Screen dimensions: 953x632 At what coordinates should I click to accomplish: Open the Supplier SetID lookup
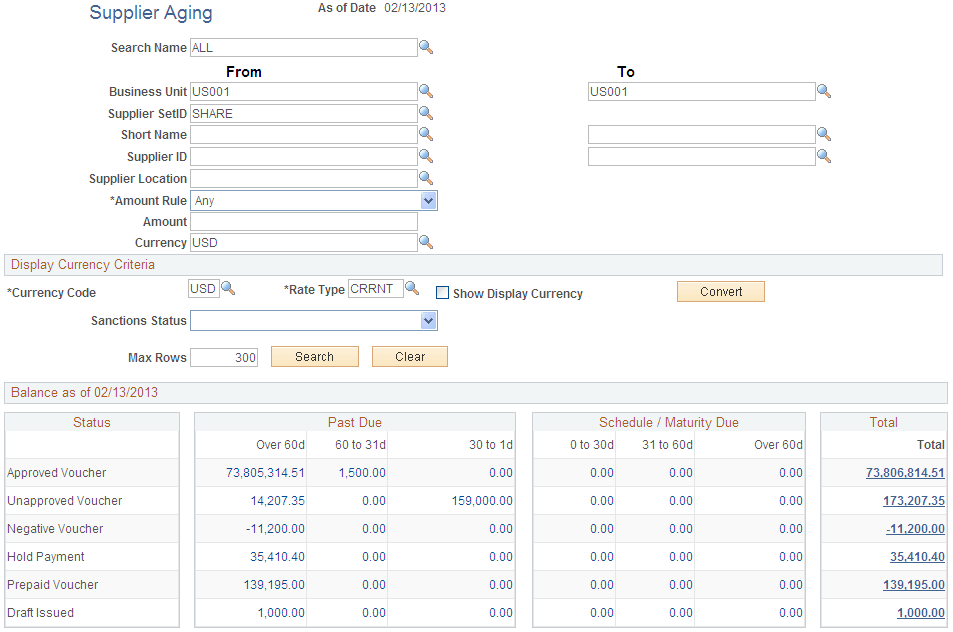[427, 113]
